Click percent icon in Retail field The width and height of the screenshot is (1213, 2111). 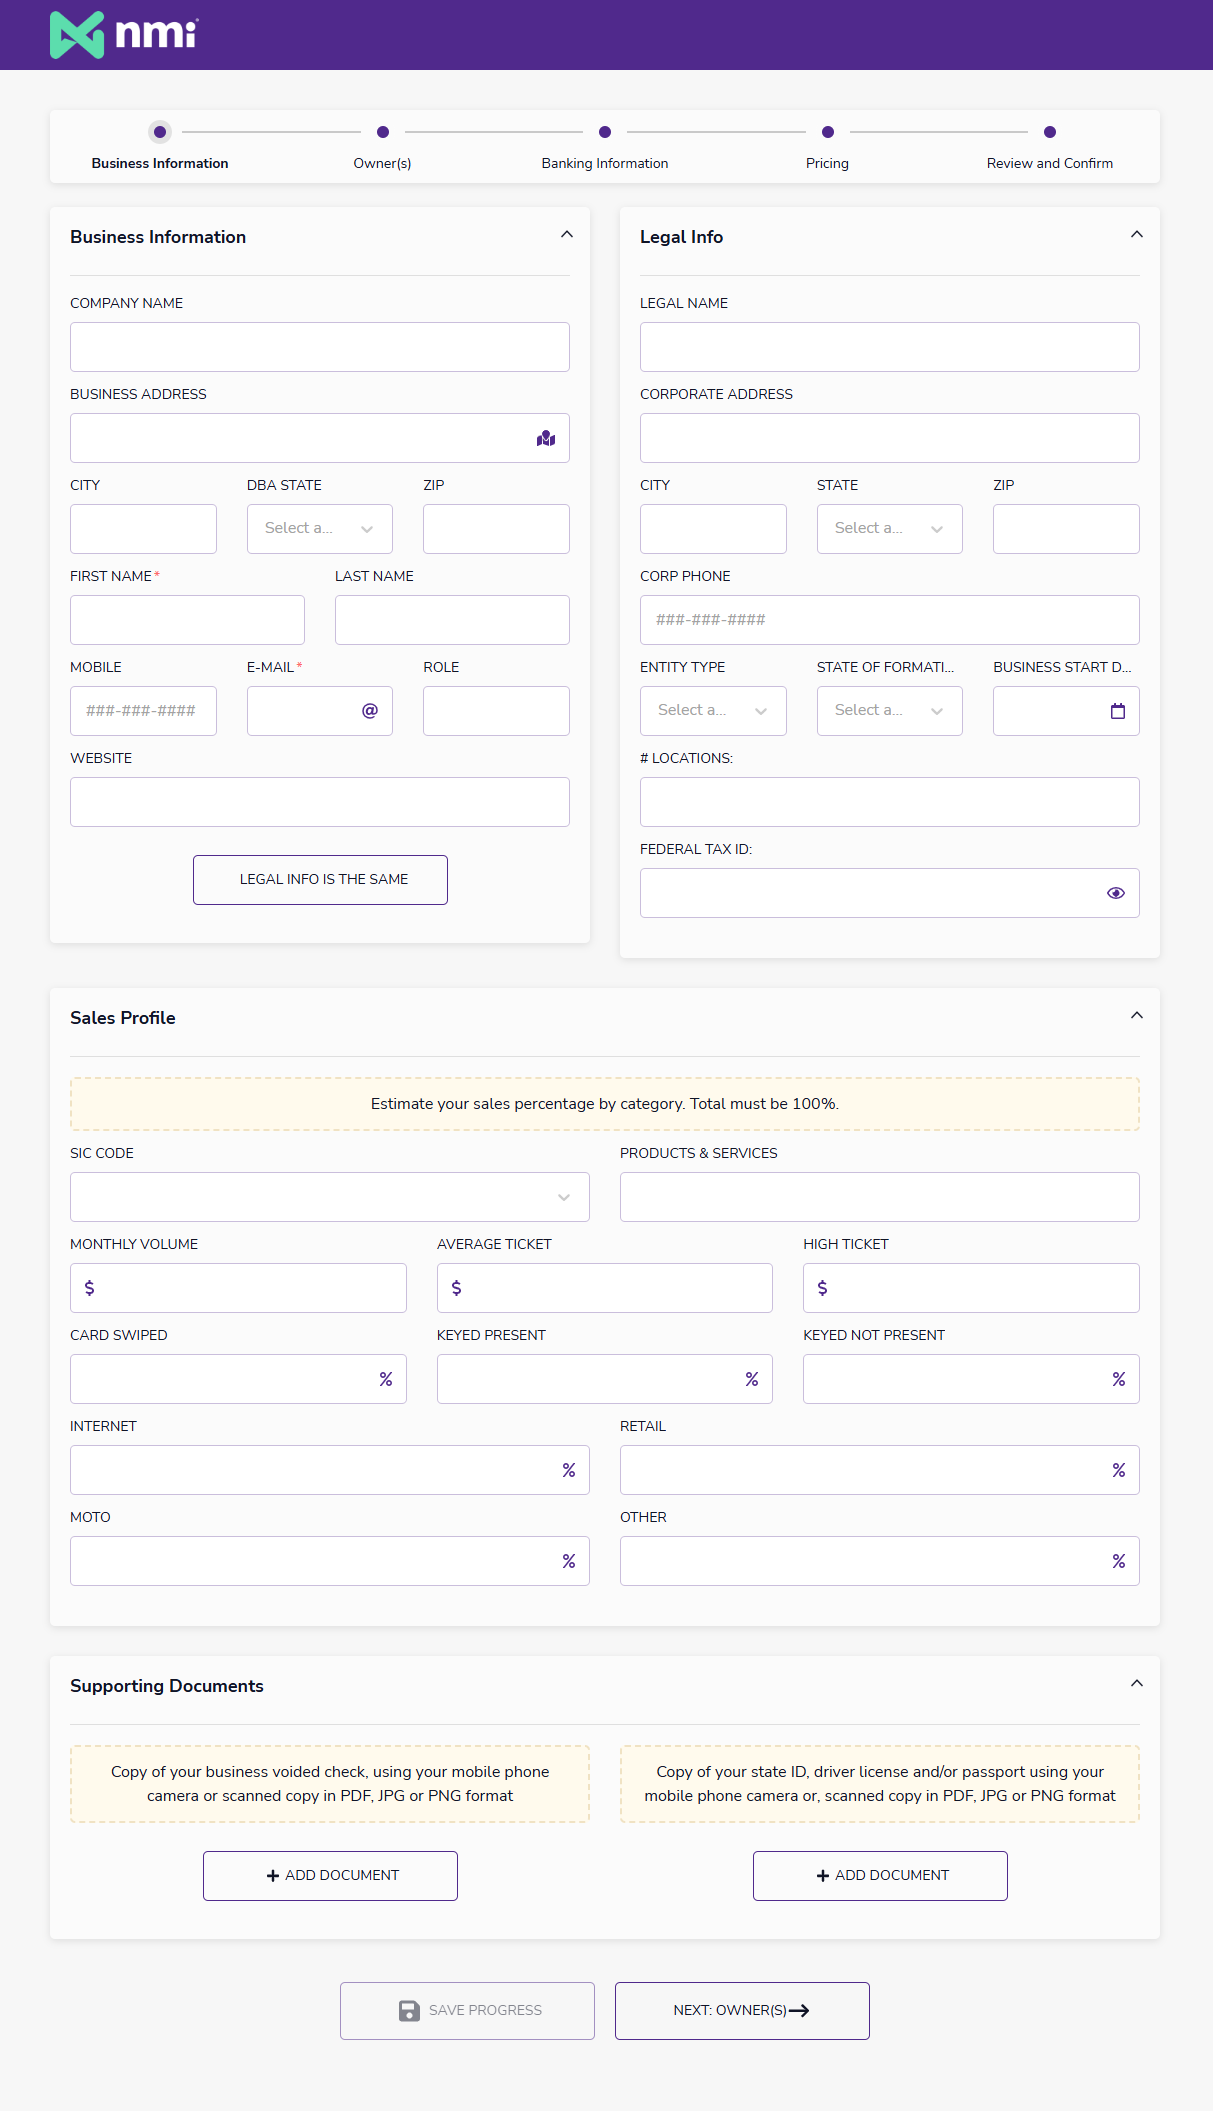(1119, 1470)
